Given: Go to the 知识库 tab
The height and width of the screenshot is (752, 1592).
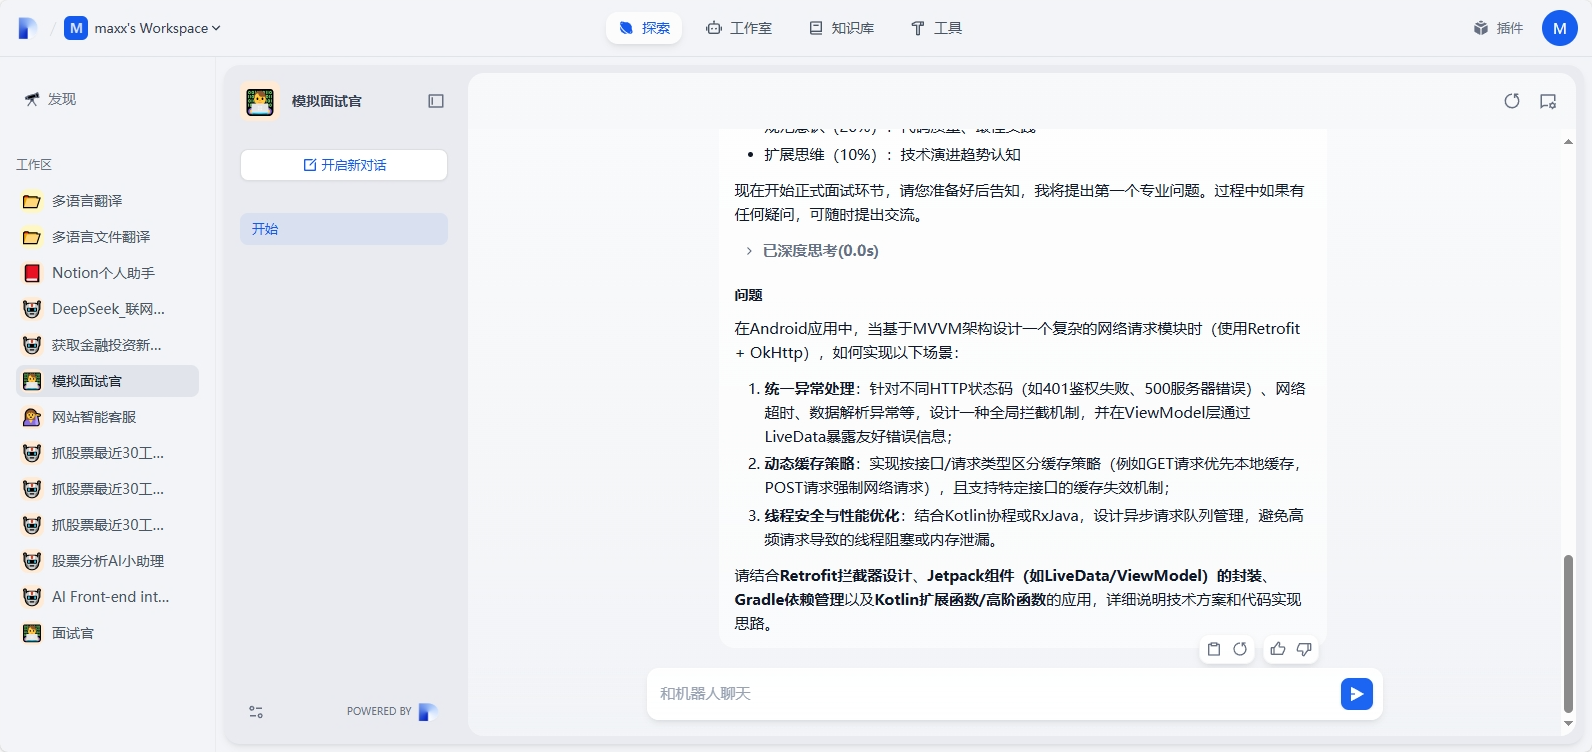Looking at the screenshot, I should click(841, 28).
